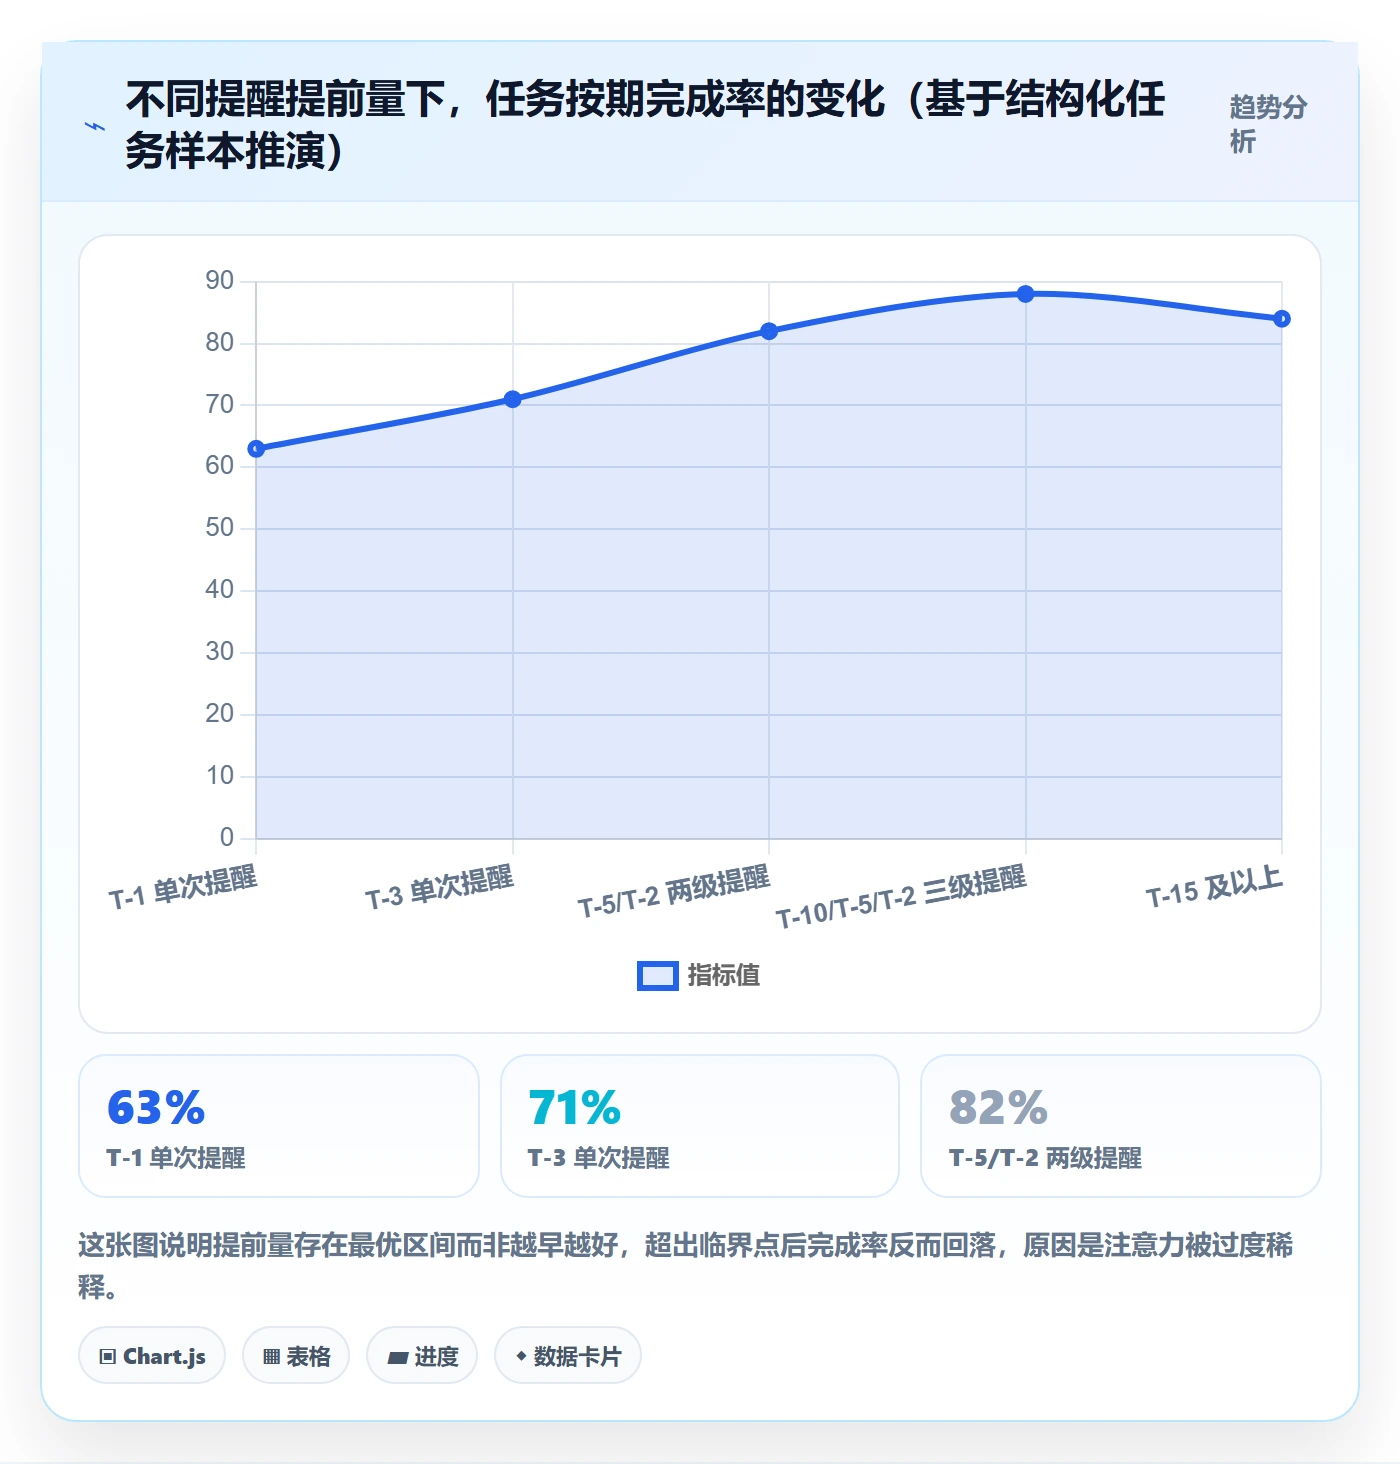Image resolution: width=1400 pixels, height=1464 pixels.
Task: Click the x-axis label T-3 单次提醒
Action: [439, 888]
